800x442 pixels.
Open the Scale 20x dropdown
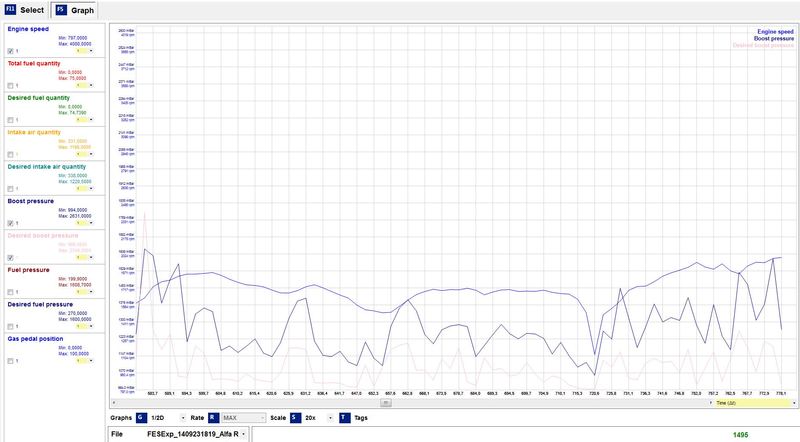click(x=328, y=417)
